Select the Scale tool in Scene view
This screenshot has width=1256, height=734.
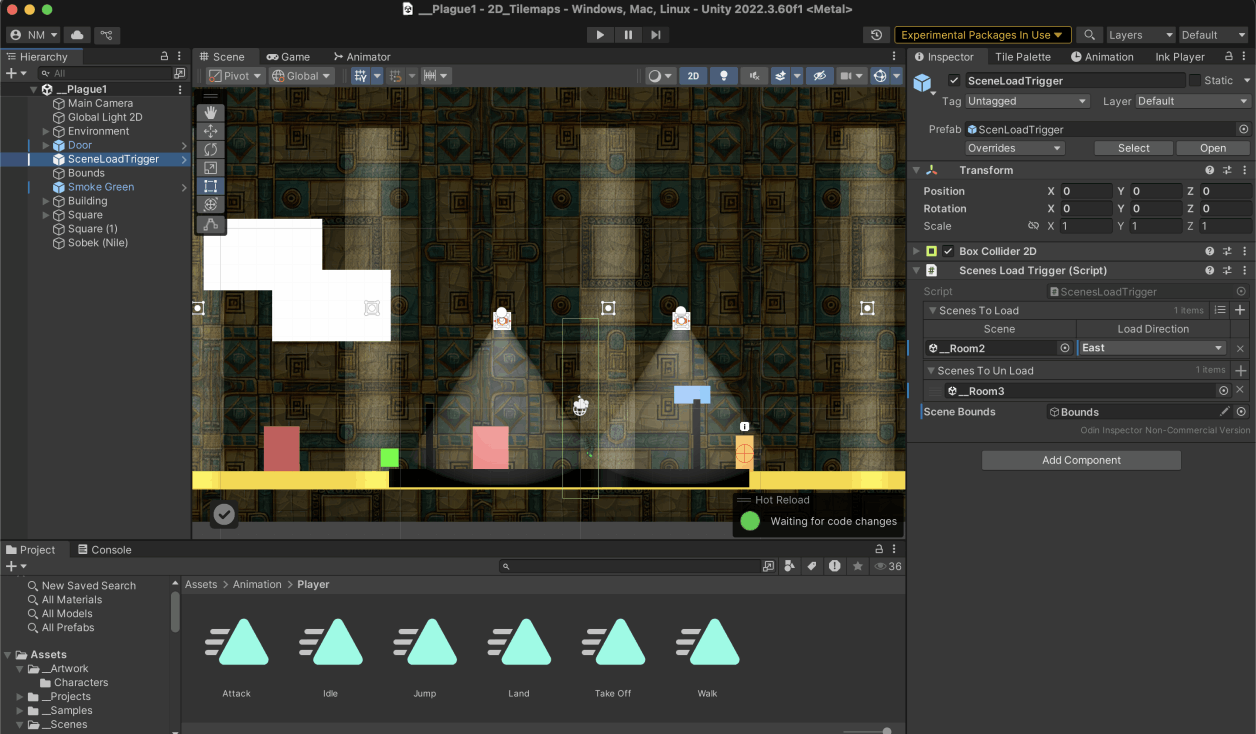click(x=211, y=168)
